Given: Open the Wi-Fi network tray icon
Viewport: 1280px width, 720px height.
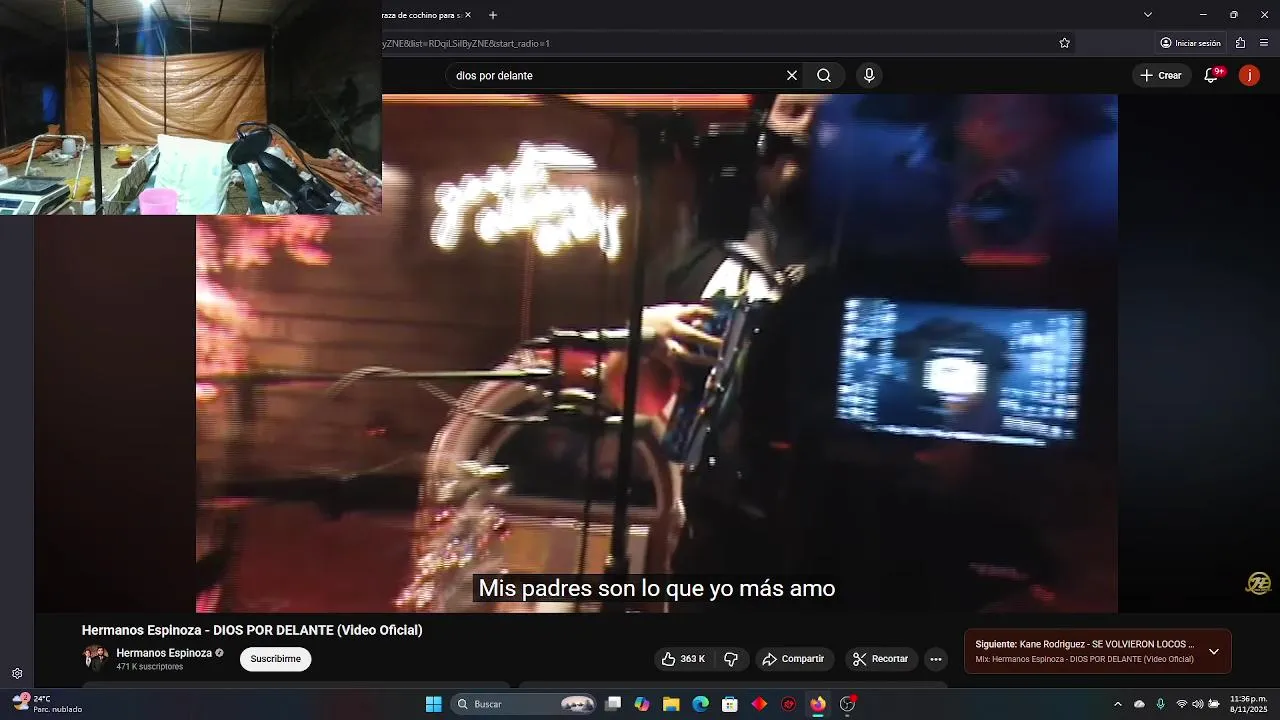Looking at the screenshot, I should point(1181,704).
